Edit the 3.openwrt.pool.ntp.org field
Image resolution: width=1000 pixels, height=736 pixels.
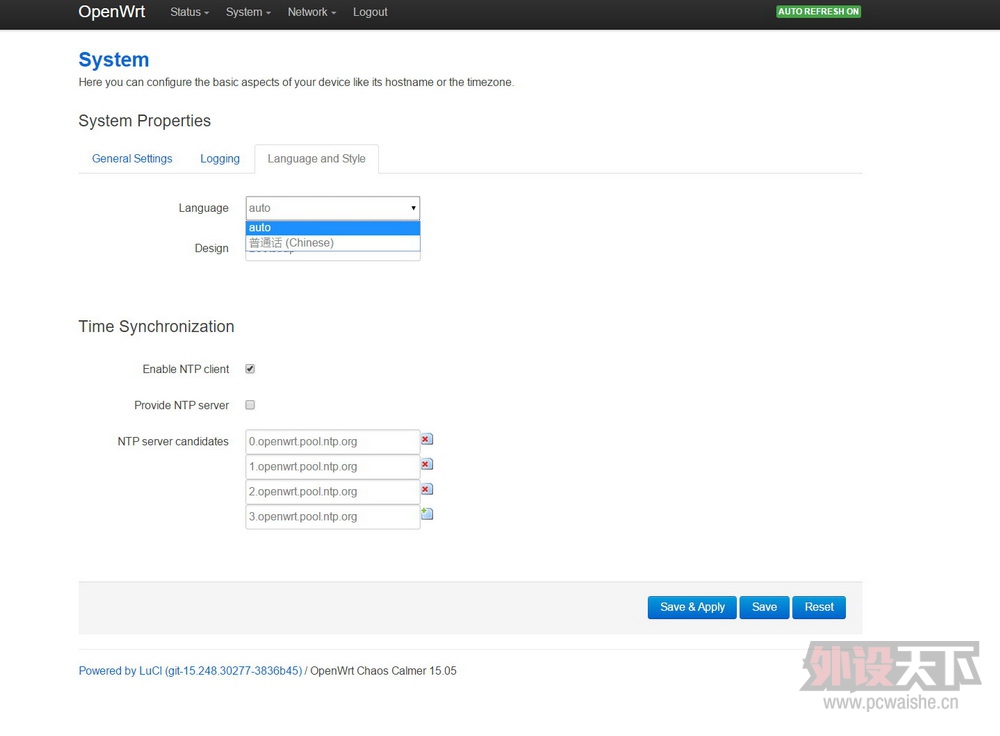333,517
